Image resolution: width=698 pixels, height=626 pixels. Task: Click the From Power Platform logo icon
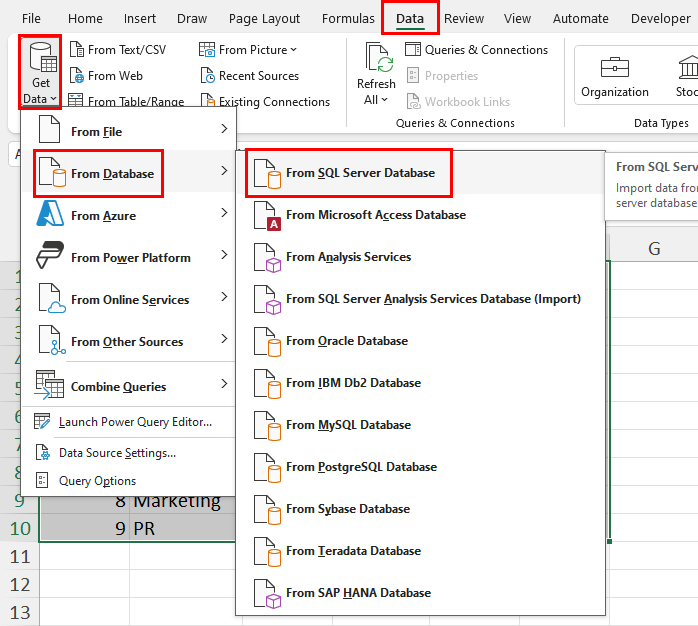(50, 255)
